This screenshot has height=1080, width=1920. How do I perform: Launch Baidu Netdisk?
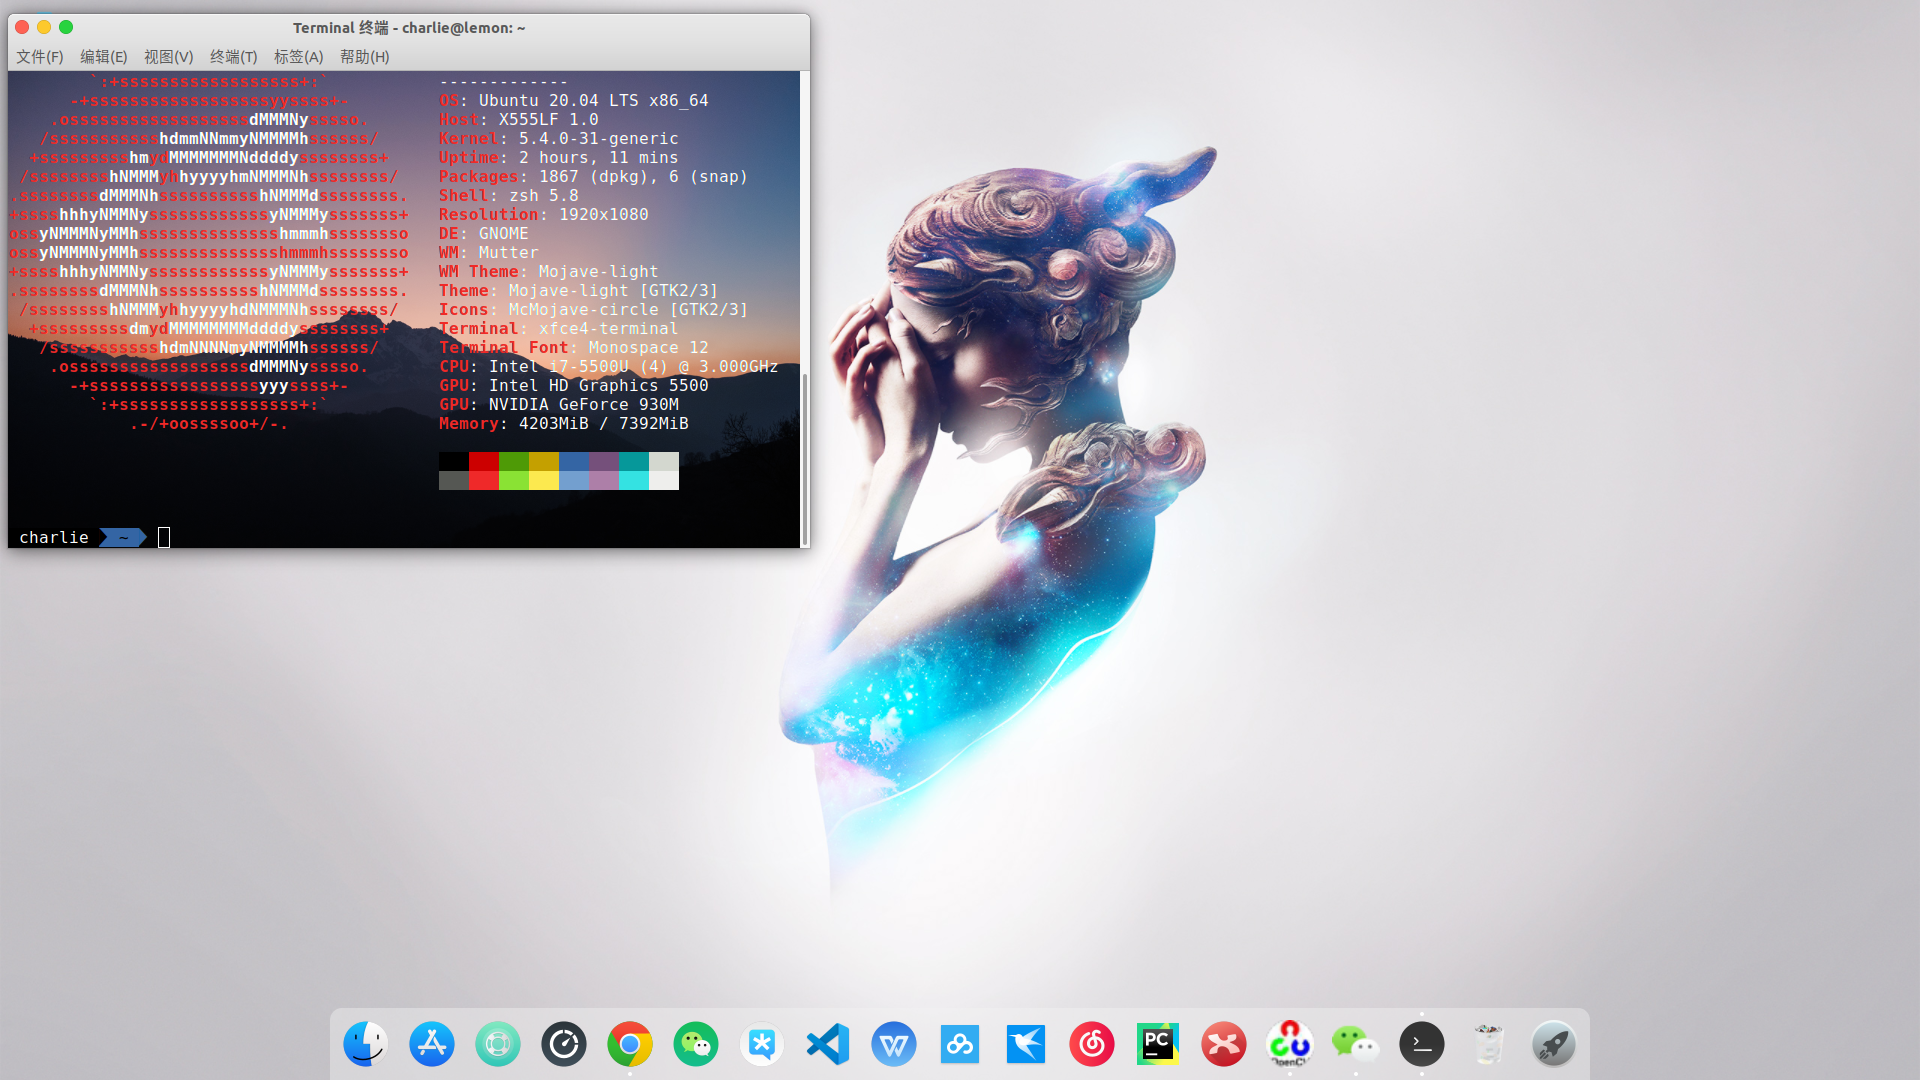click(x=959, y=1044)
